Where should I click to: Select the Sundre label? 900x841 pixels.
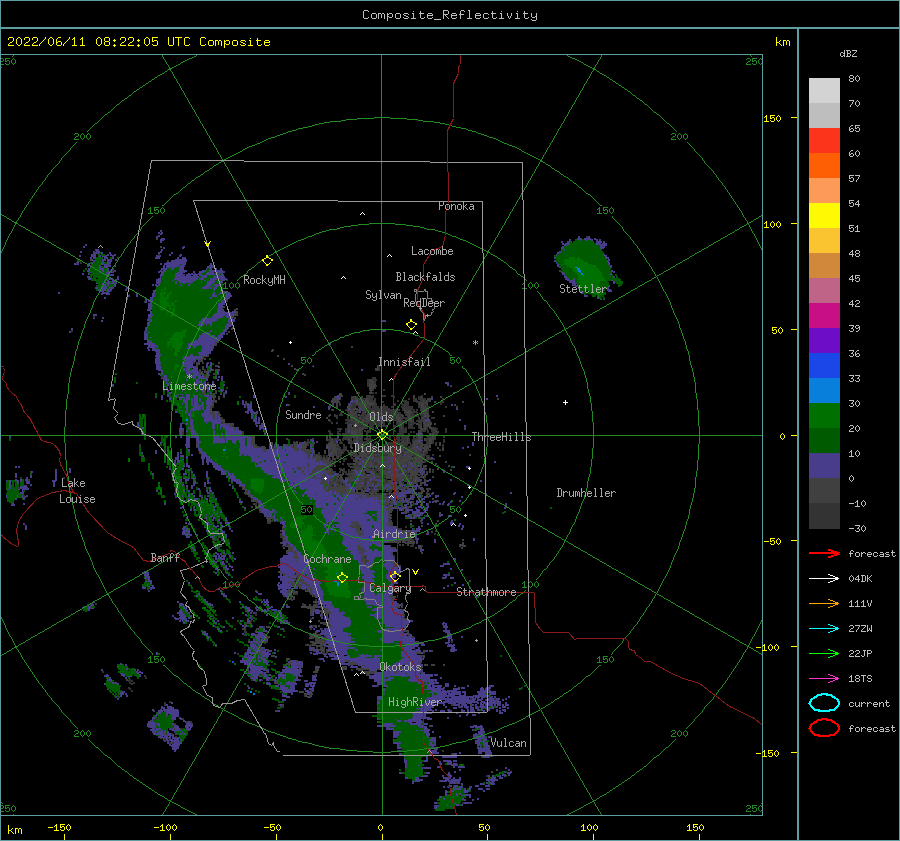[x=303, y=414]
